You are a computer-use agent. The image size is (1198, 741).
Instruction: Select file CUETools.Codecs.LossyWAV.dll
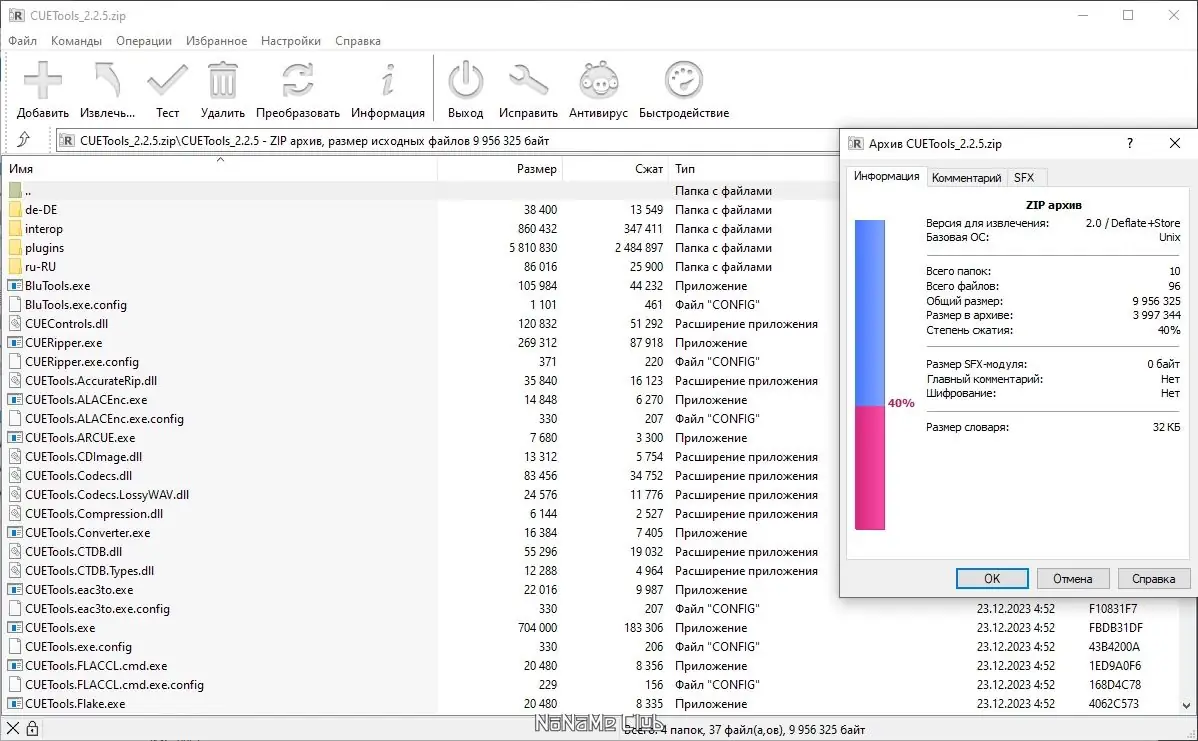tap(107, 494)
